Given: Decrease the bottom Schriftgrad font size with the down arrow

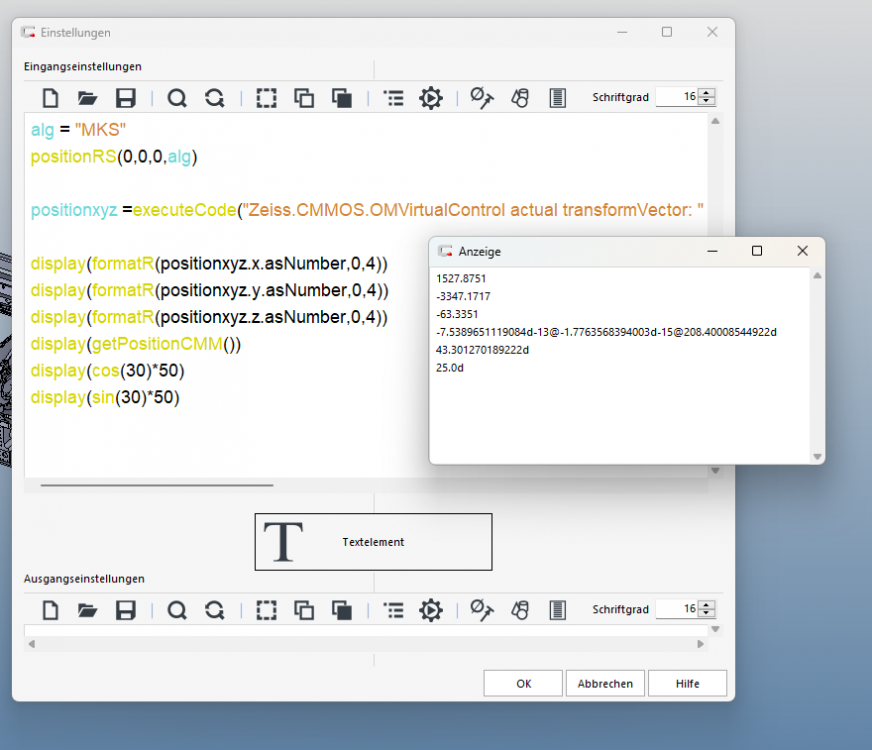Looking at the screenshot, I should [707, 614].
